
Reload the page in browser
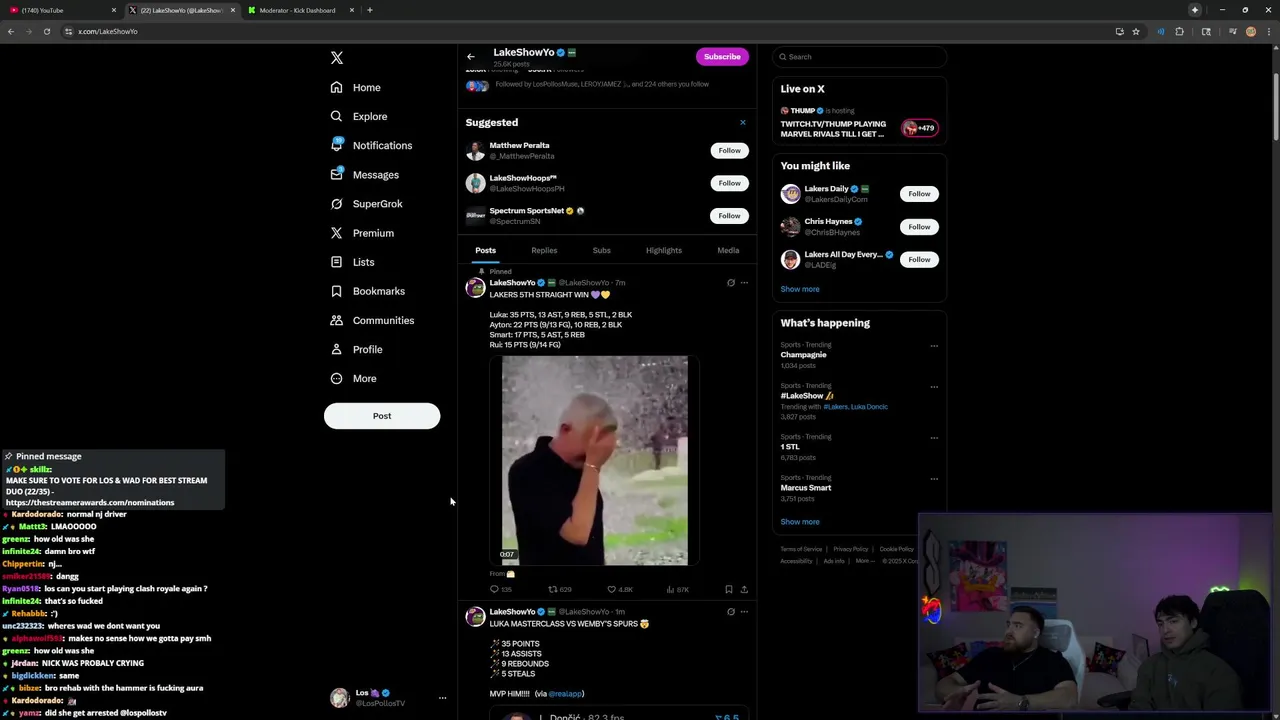[46, 31]
